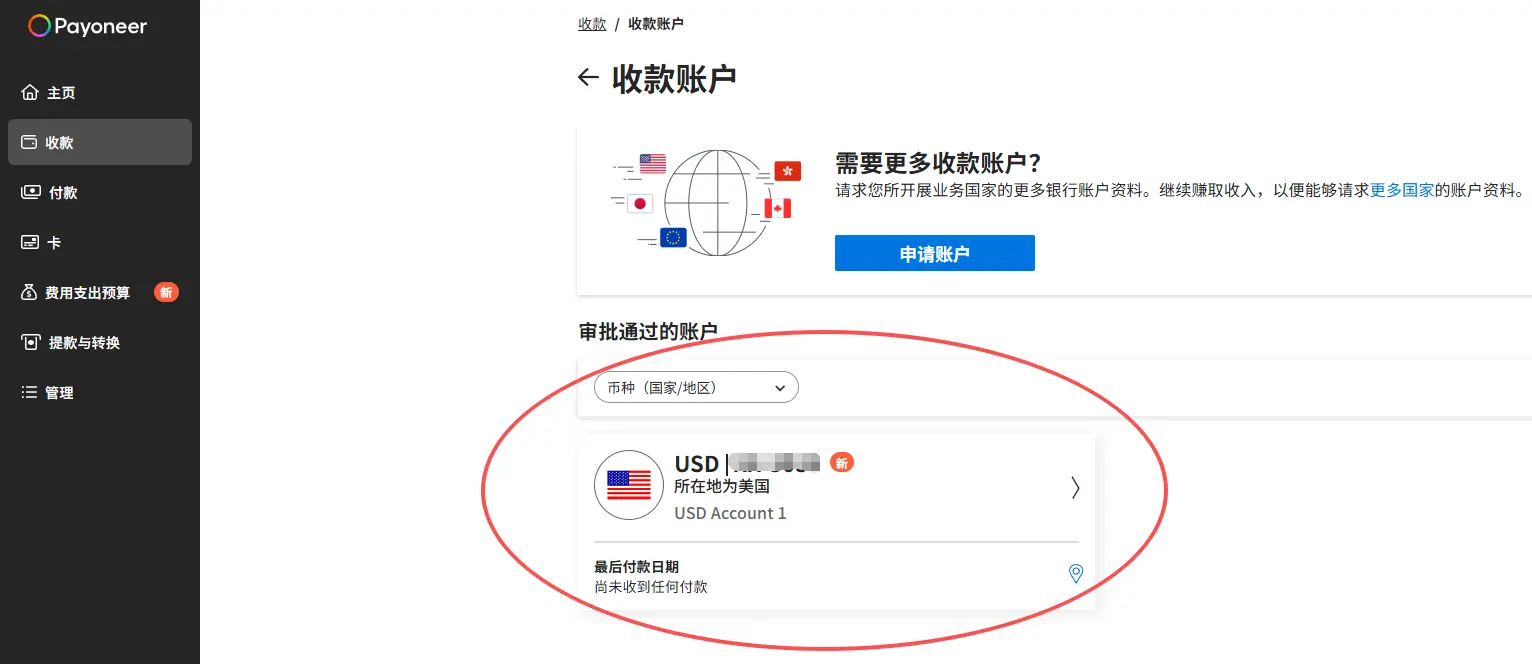Image resolution: width=1532 pixels, height=664 pixels.
Task: Select 费用支出预算 menu label
Action: click(88, 293)
